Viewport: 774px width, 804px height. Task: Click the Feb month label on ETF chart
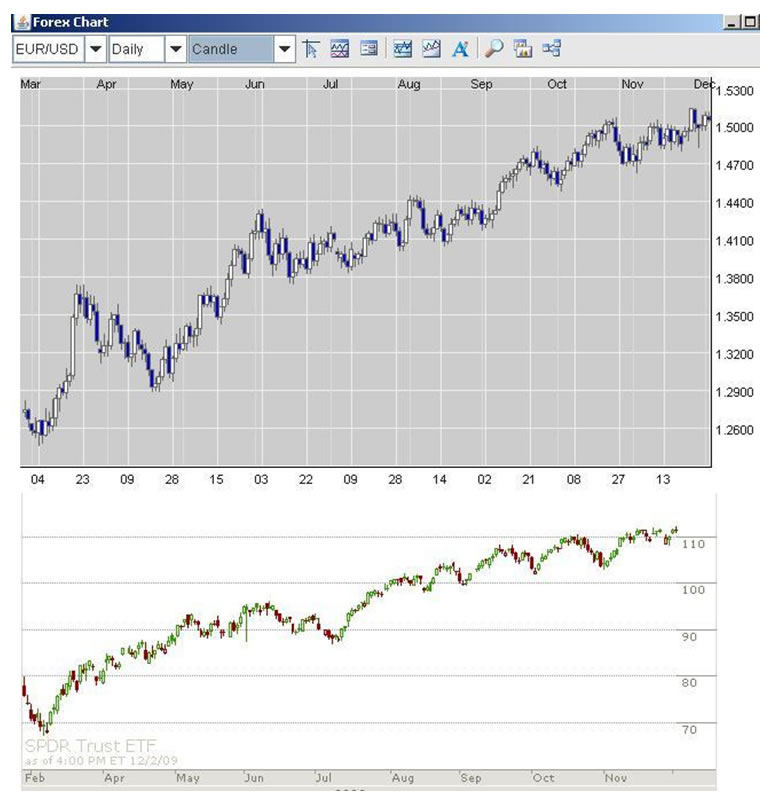35,778
